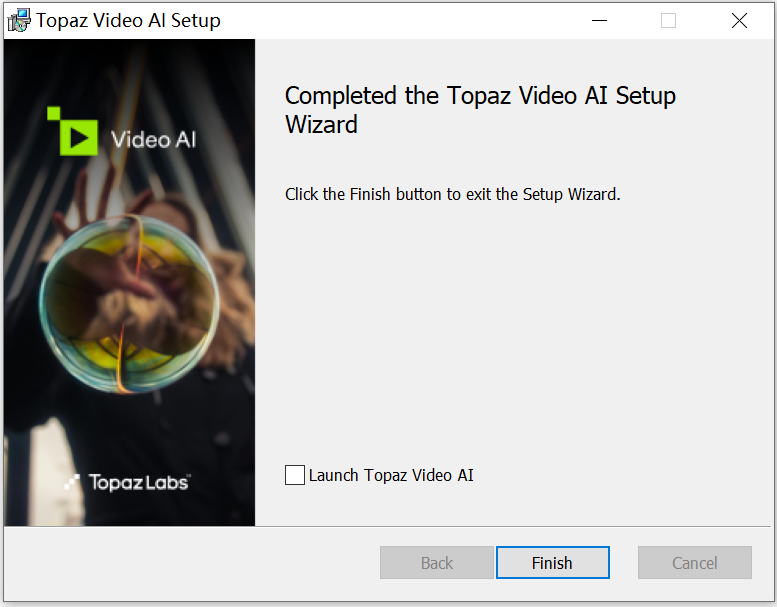Click the "Topaz Labs" wordmark text
The height and width of the screenshot is (607, 777).
138,482
